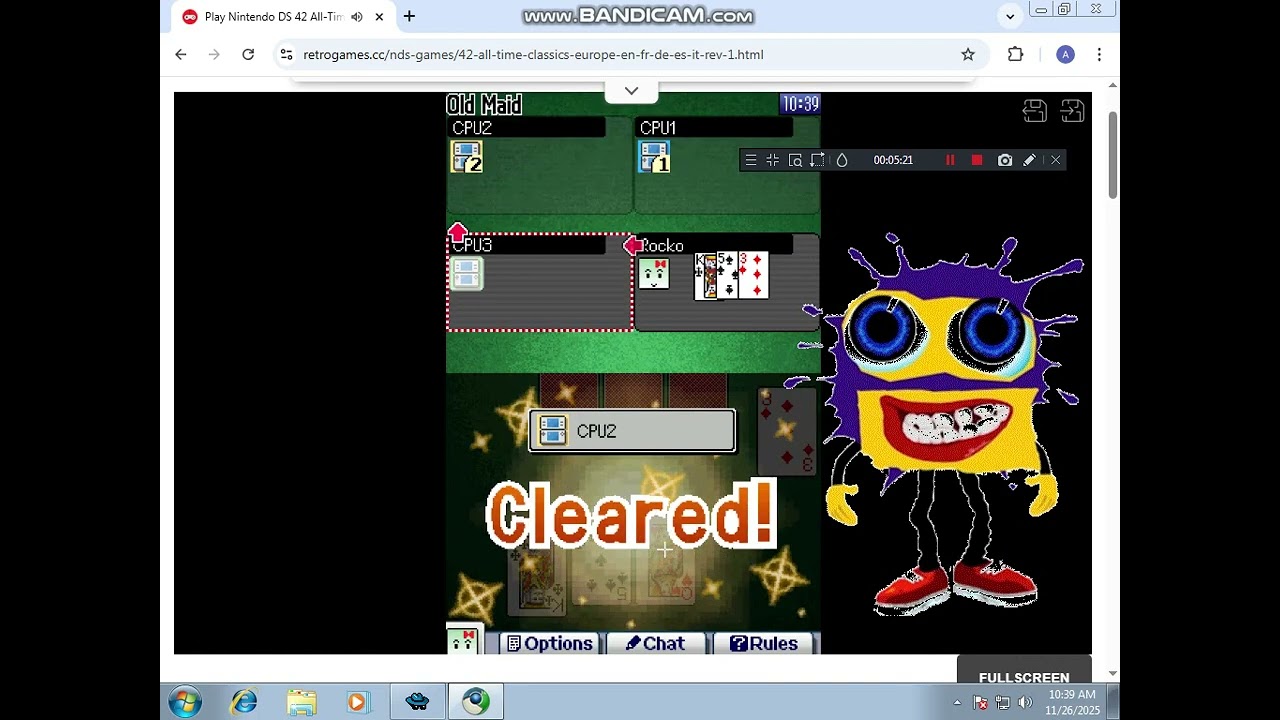
Task: View site information icon in address bar
Action: (x=287, y=55)
